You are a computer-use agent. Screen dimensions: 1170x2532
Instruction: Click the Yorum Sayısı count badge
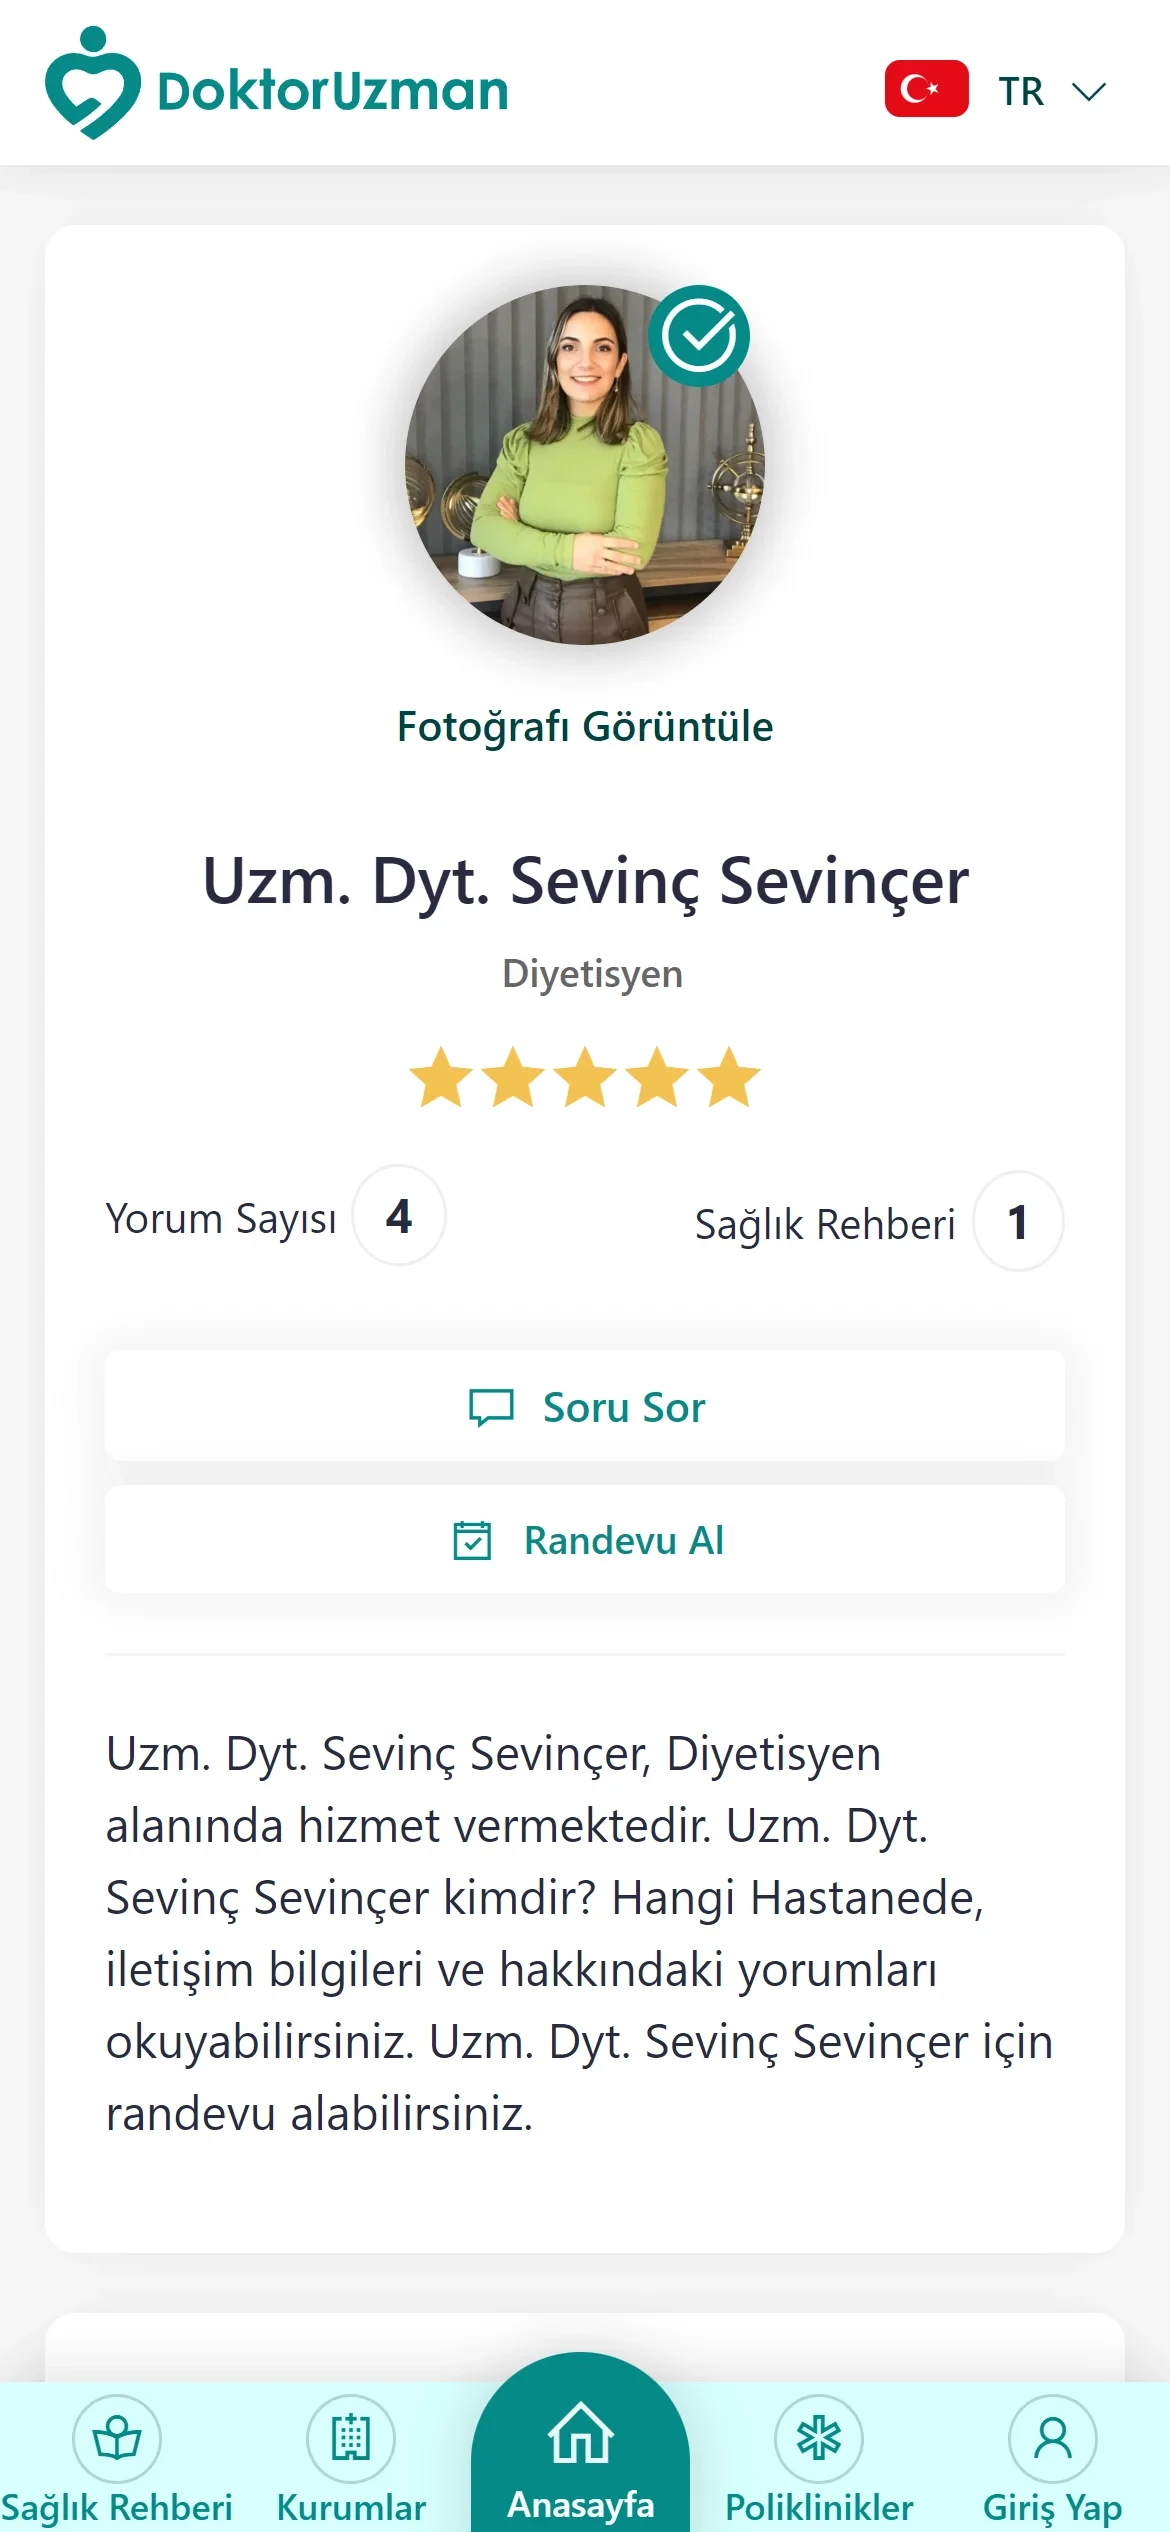point(399,1216)
